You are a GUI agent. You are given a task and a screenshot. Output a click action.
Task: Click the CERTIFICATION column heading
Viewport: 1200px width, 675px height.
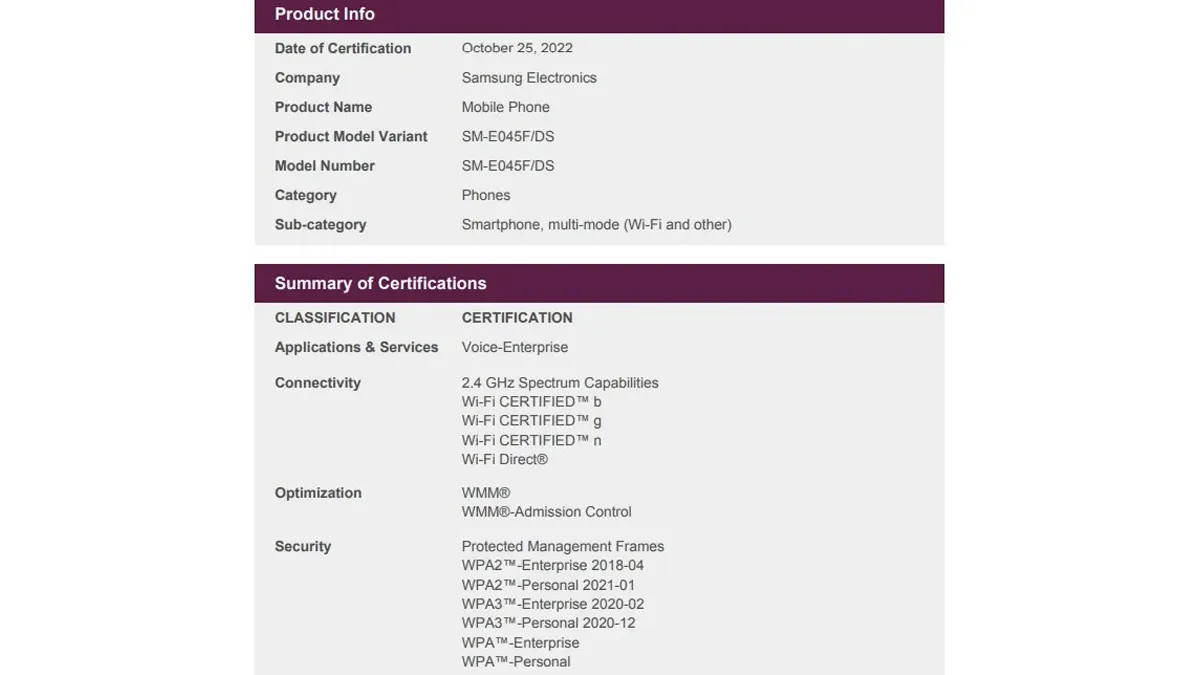(517, 318)
